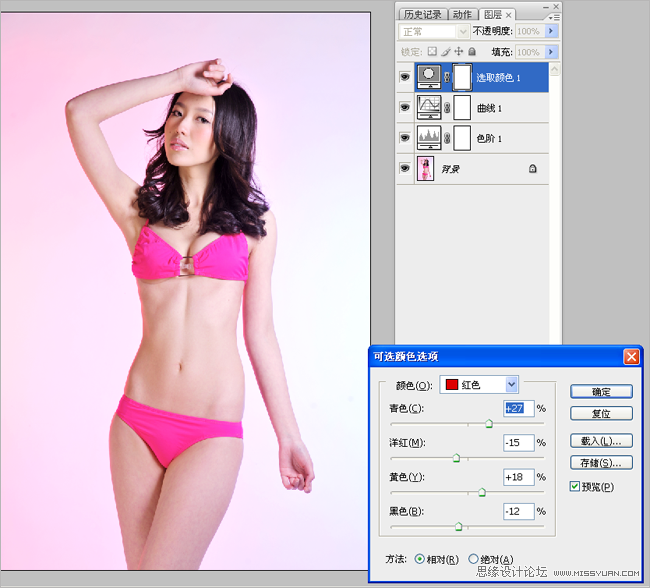The image size is (650, 588).
Task: Select the 相对 relative method radio
Action: (x=420, y=559)
